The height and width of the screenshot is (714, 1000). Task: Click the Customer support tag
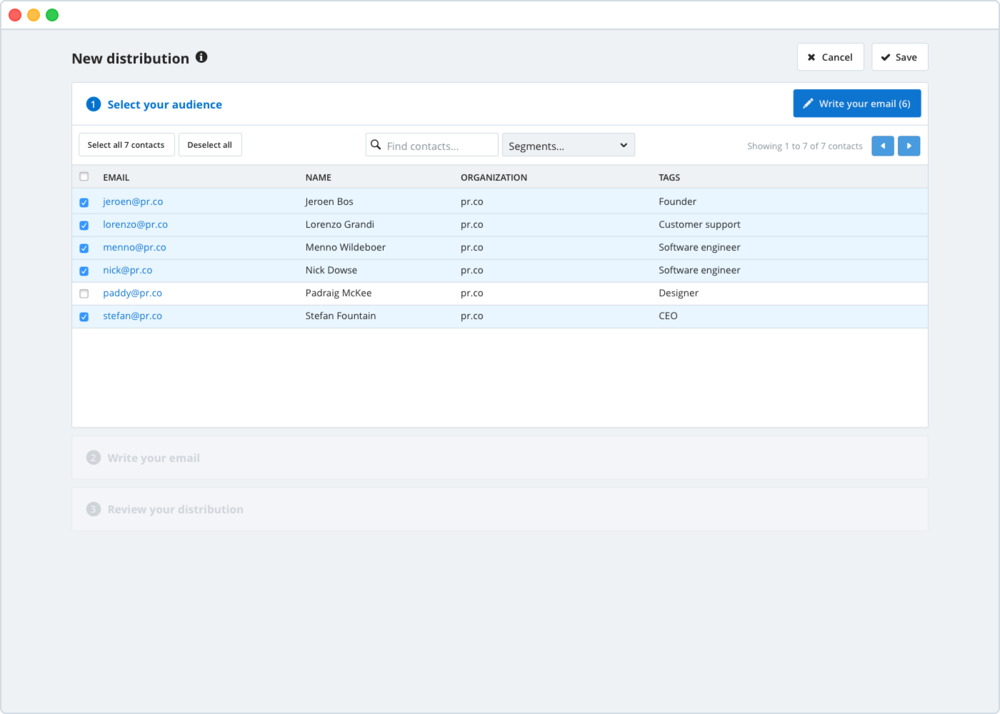point(699,224)
